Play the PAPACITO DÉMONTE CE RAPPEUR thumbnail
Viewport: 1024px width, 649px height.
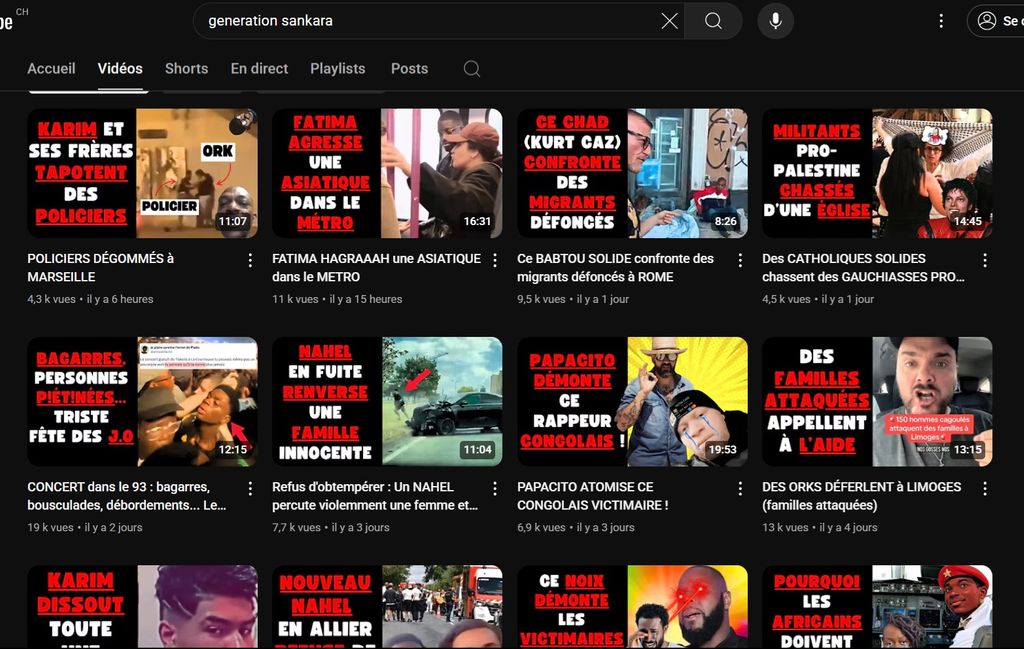(x=632, y=402)
